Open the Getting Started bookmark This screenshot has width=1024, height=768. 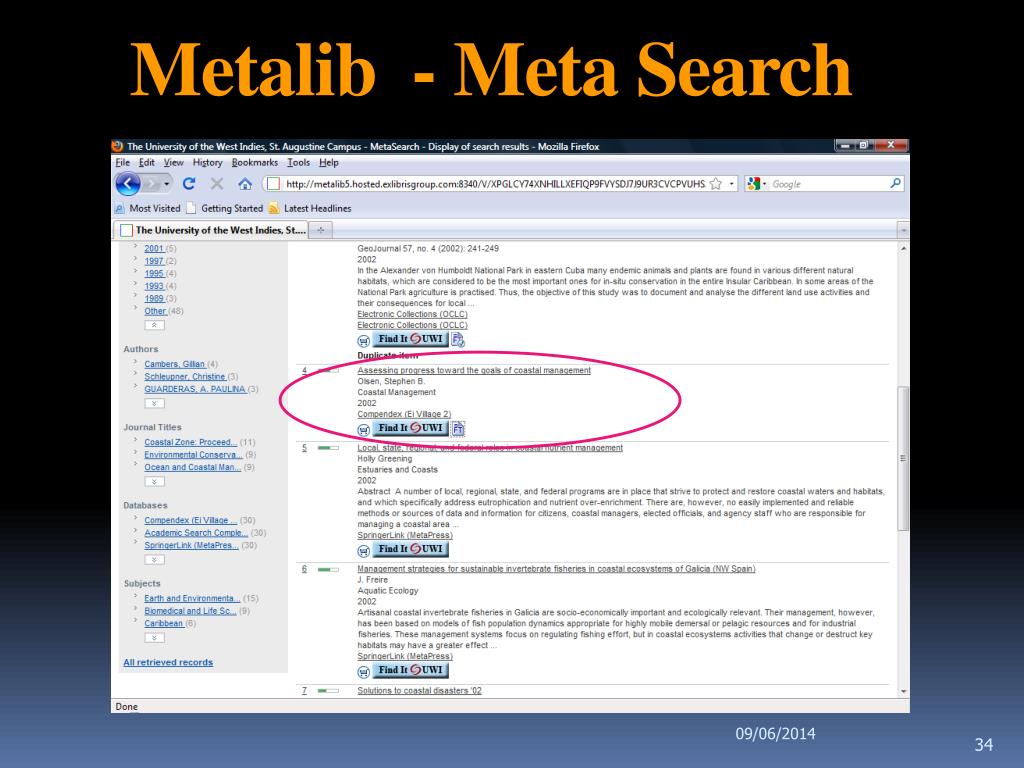point(225,208)
